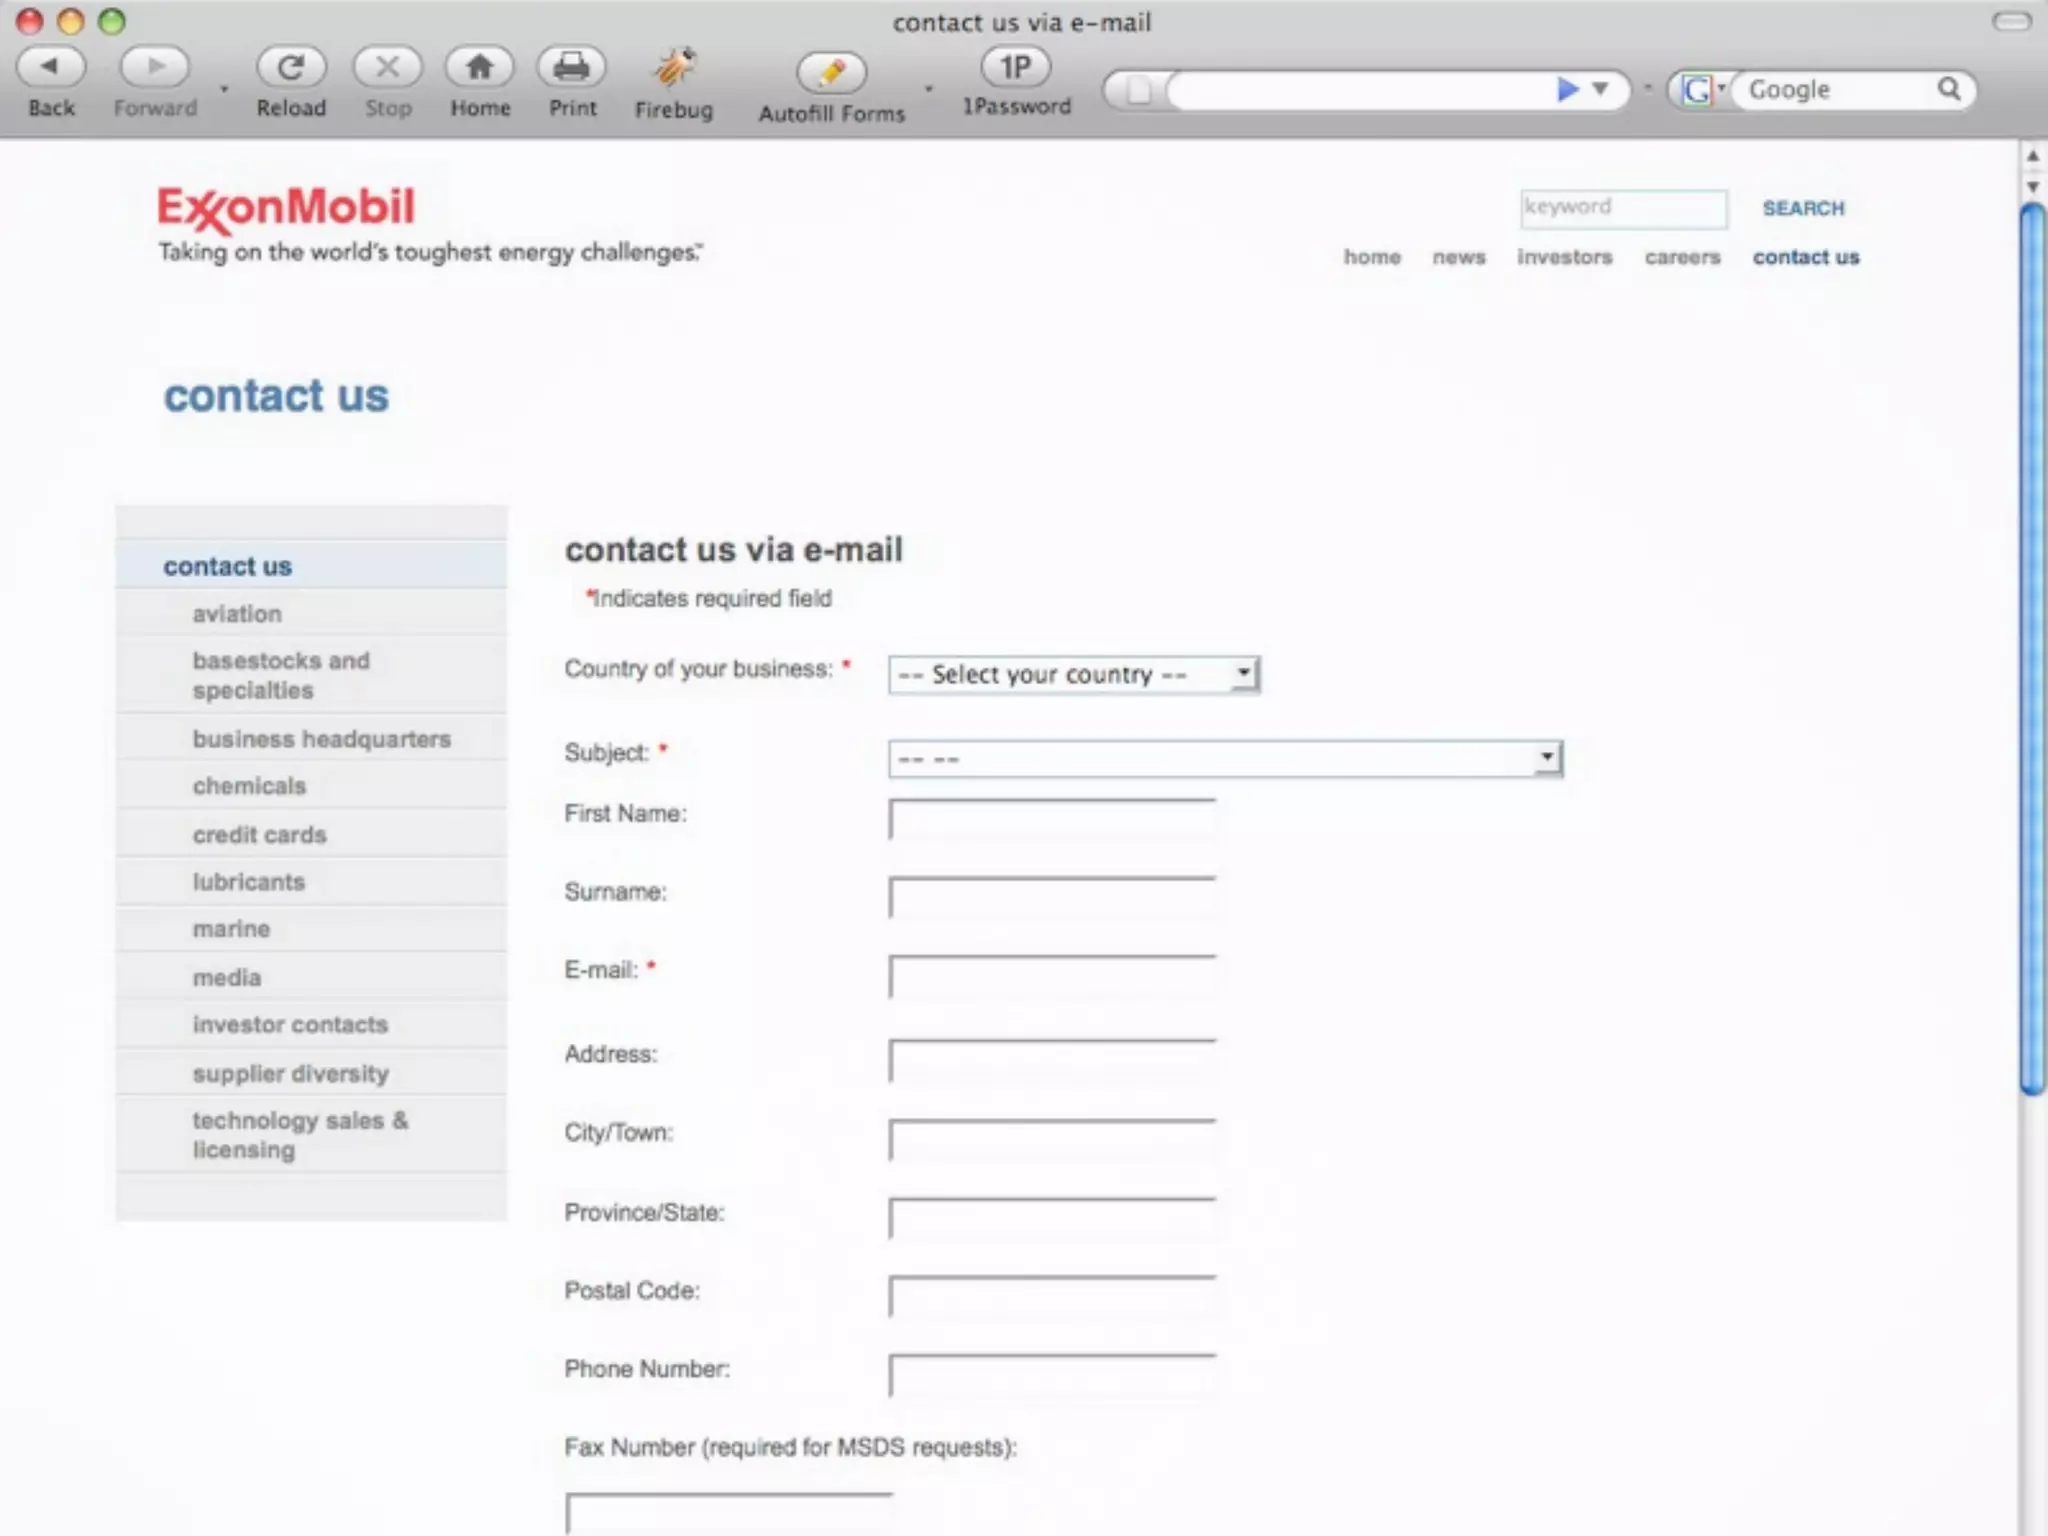Click the Back navigation arrow icon
This screenshot has width=2048, height=1536.
[x=50, y=67]
